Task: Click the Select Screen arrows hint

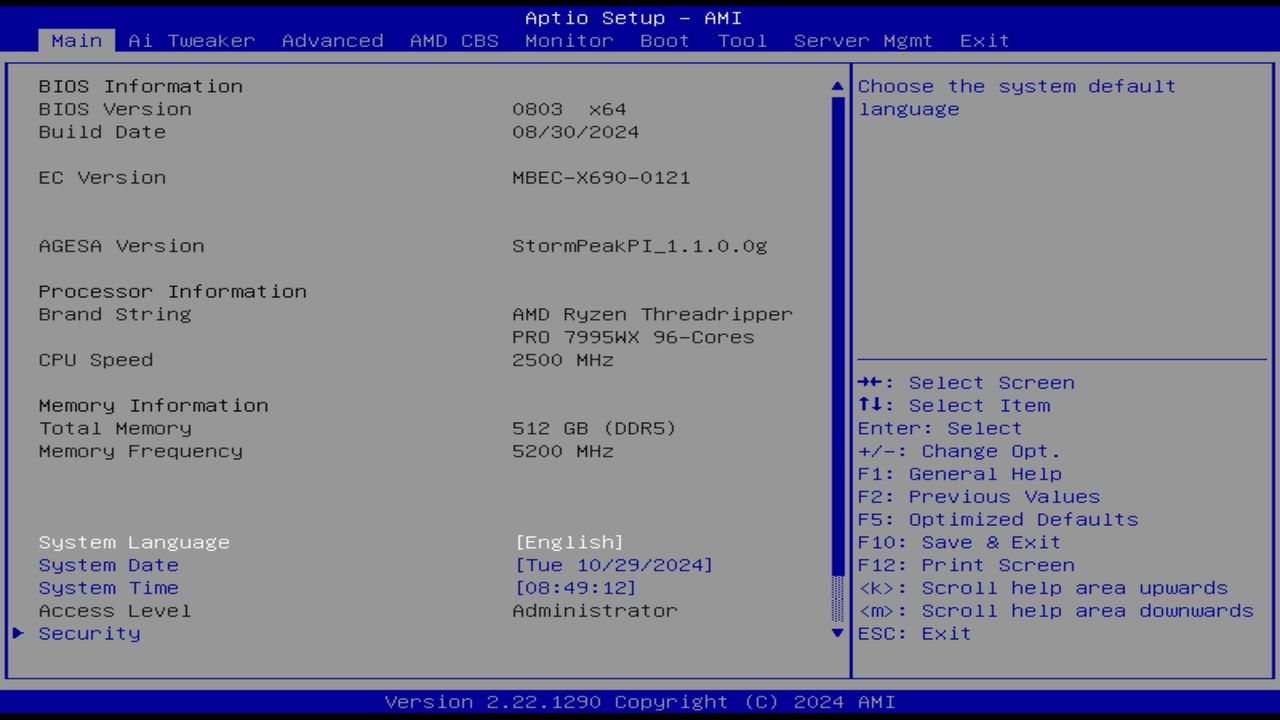Action: 966,383
